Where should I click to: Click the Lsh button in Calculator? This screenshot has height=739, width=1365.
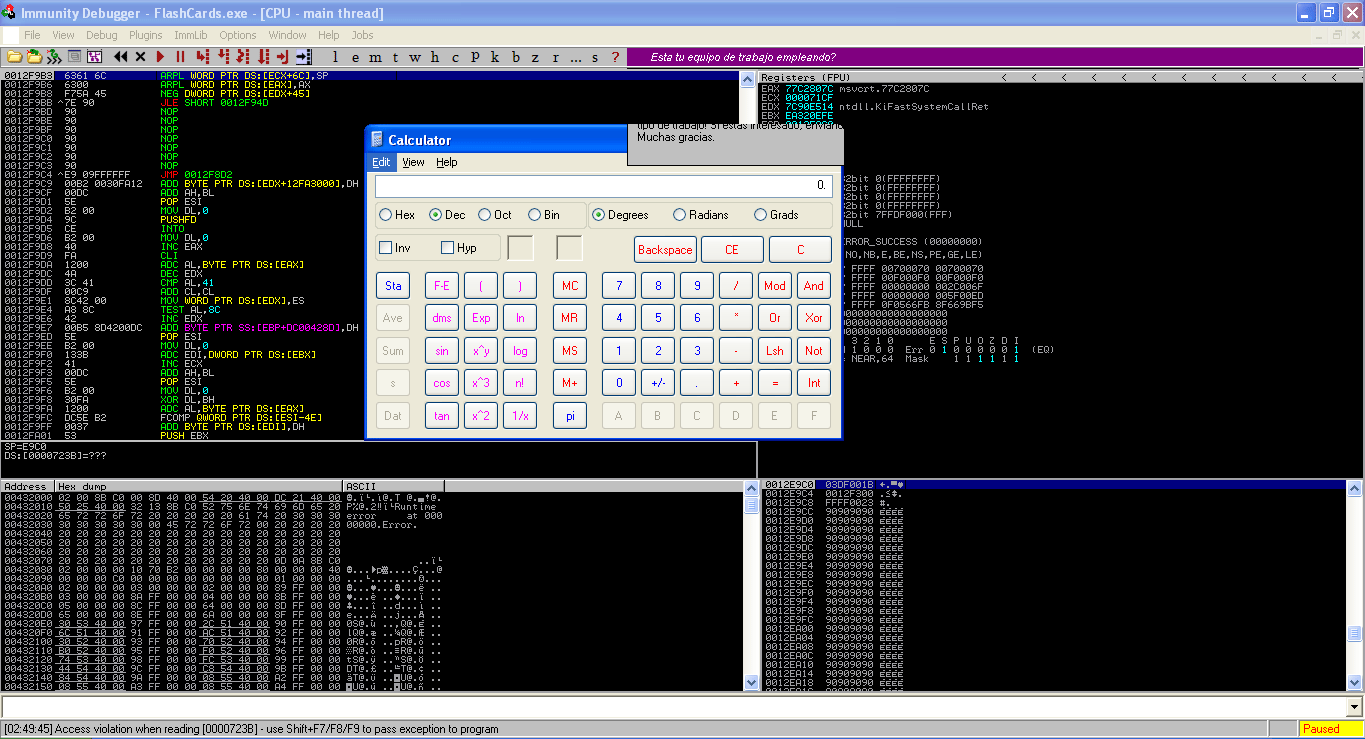[x=775, y=351]
